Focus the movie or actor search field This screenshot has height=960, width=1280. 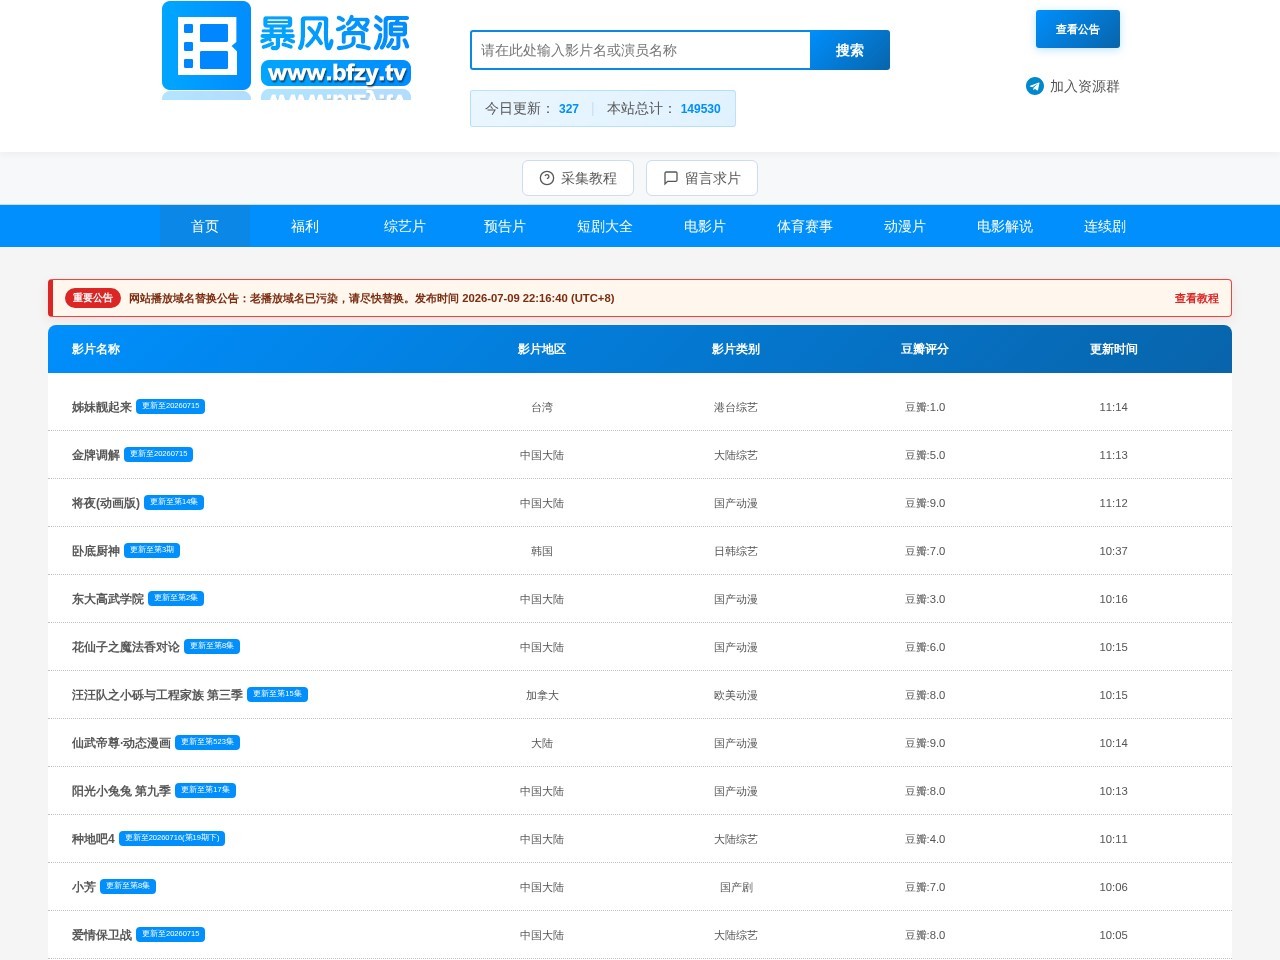click(640, 50)
